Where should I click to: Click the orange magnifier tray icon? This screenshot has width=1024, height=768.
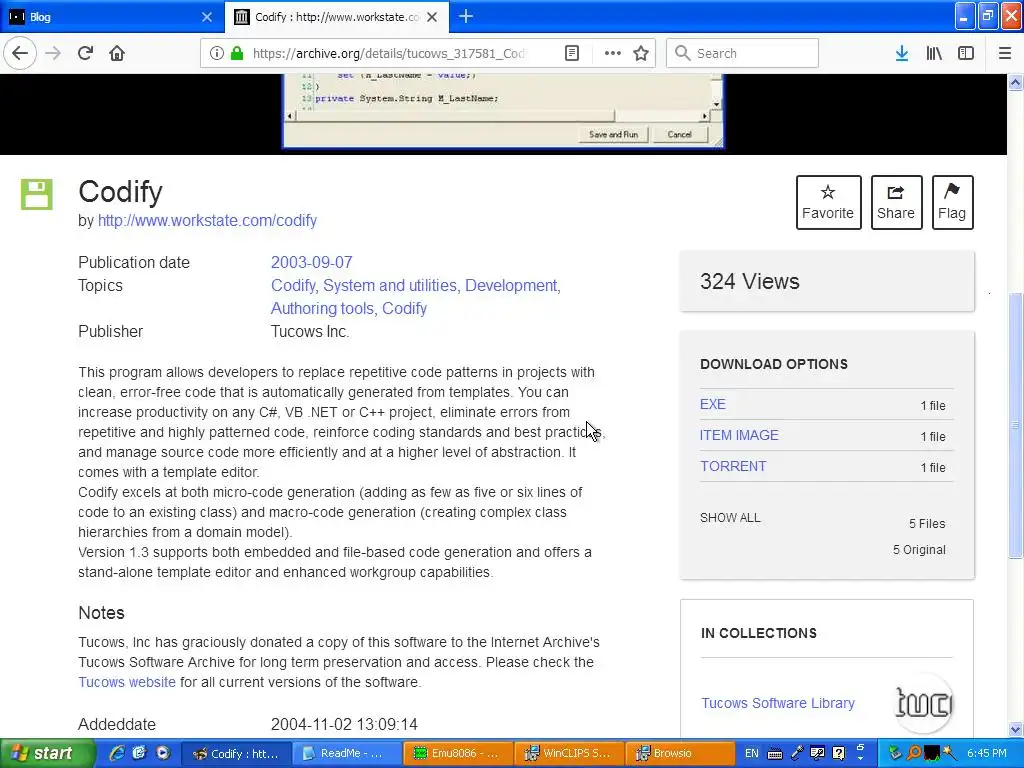pyautogui.click(x=914, y=753)
